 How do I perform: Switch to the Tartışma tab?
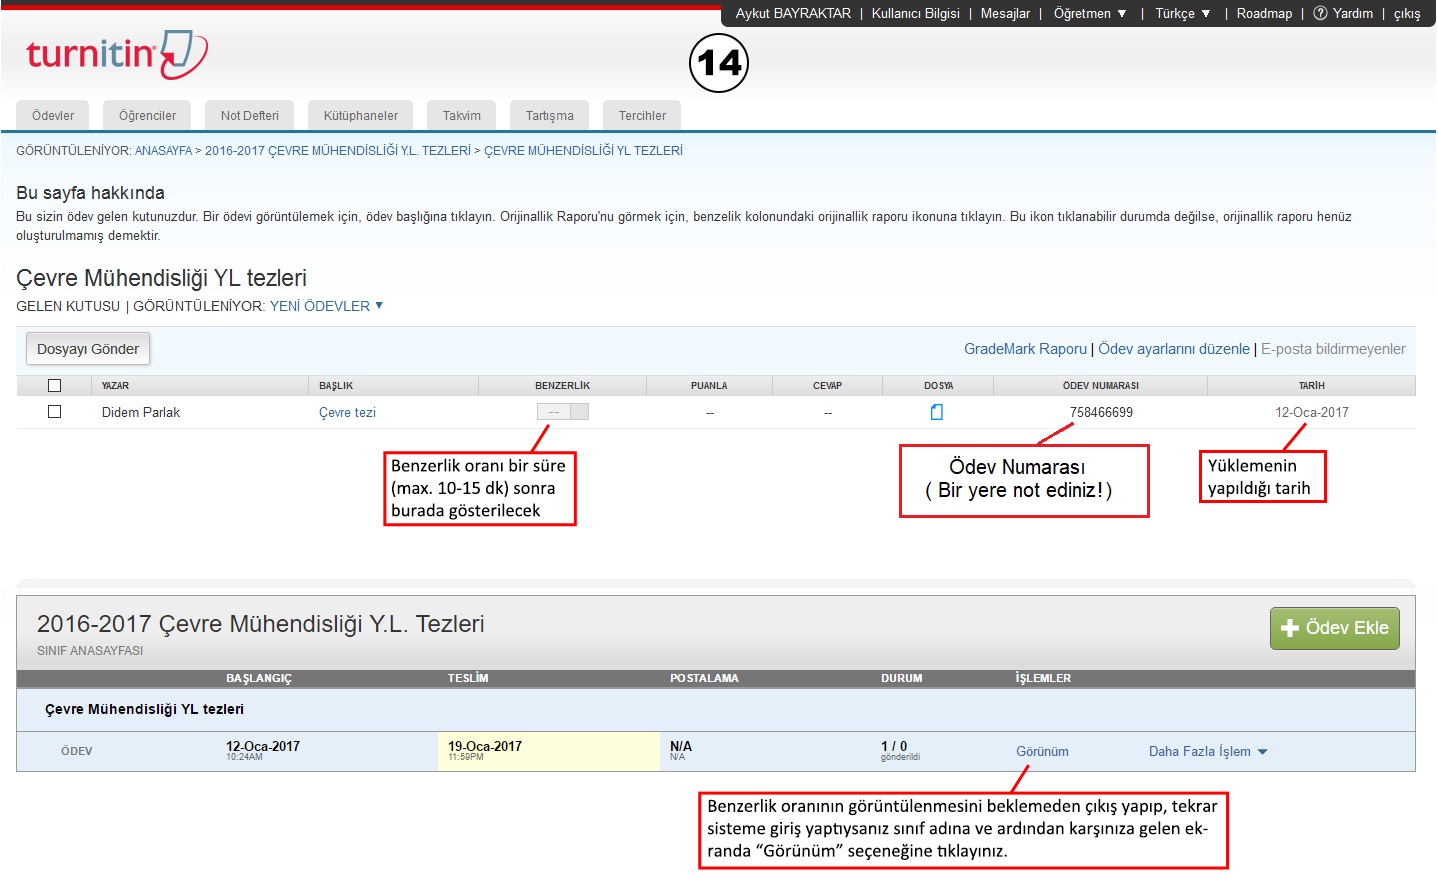[x=550, y=115]
